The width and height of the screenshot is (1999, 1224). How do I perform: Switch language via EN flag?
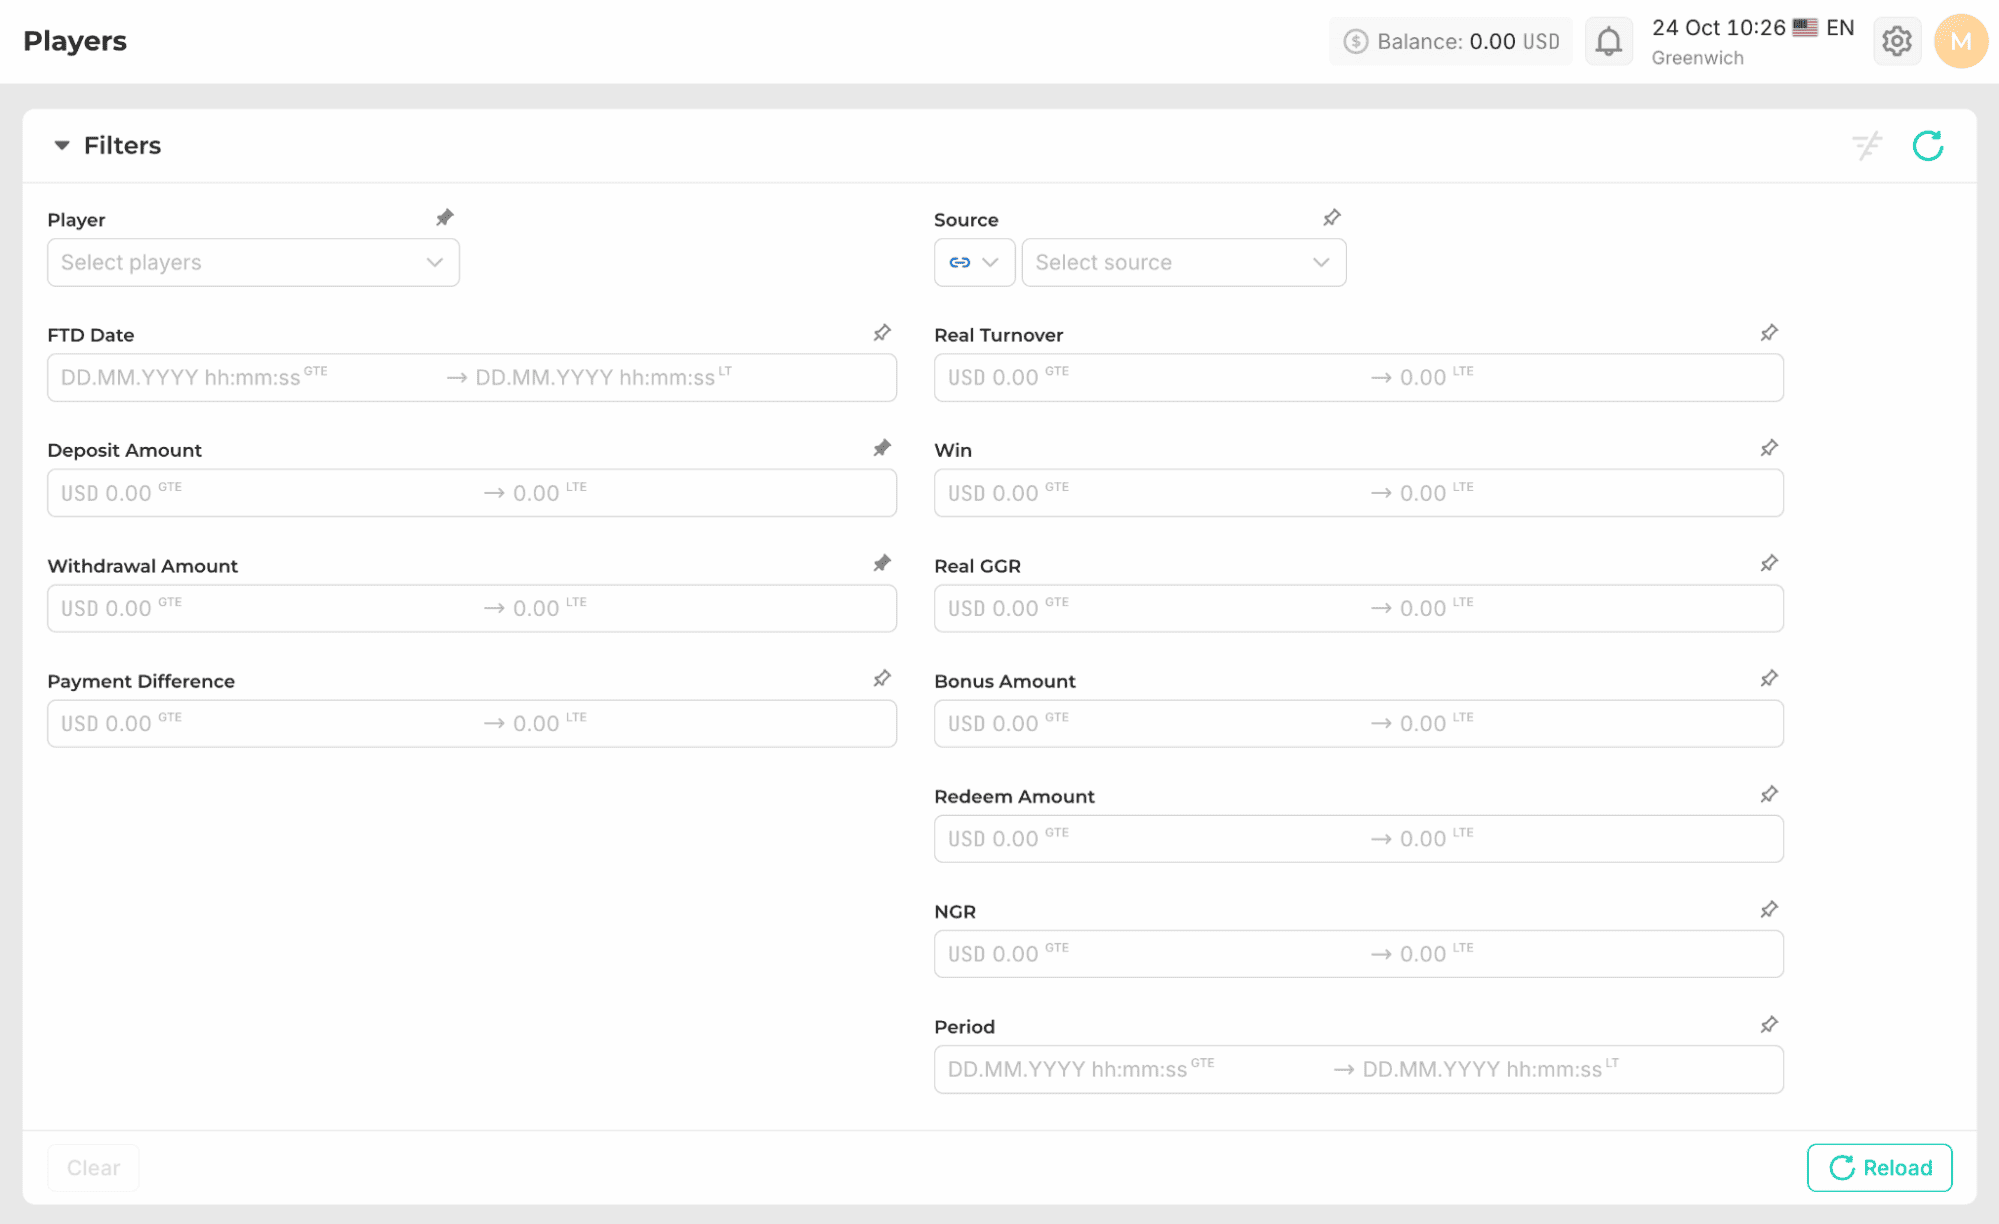(x=1823, y=28)
